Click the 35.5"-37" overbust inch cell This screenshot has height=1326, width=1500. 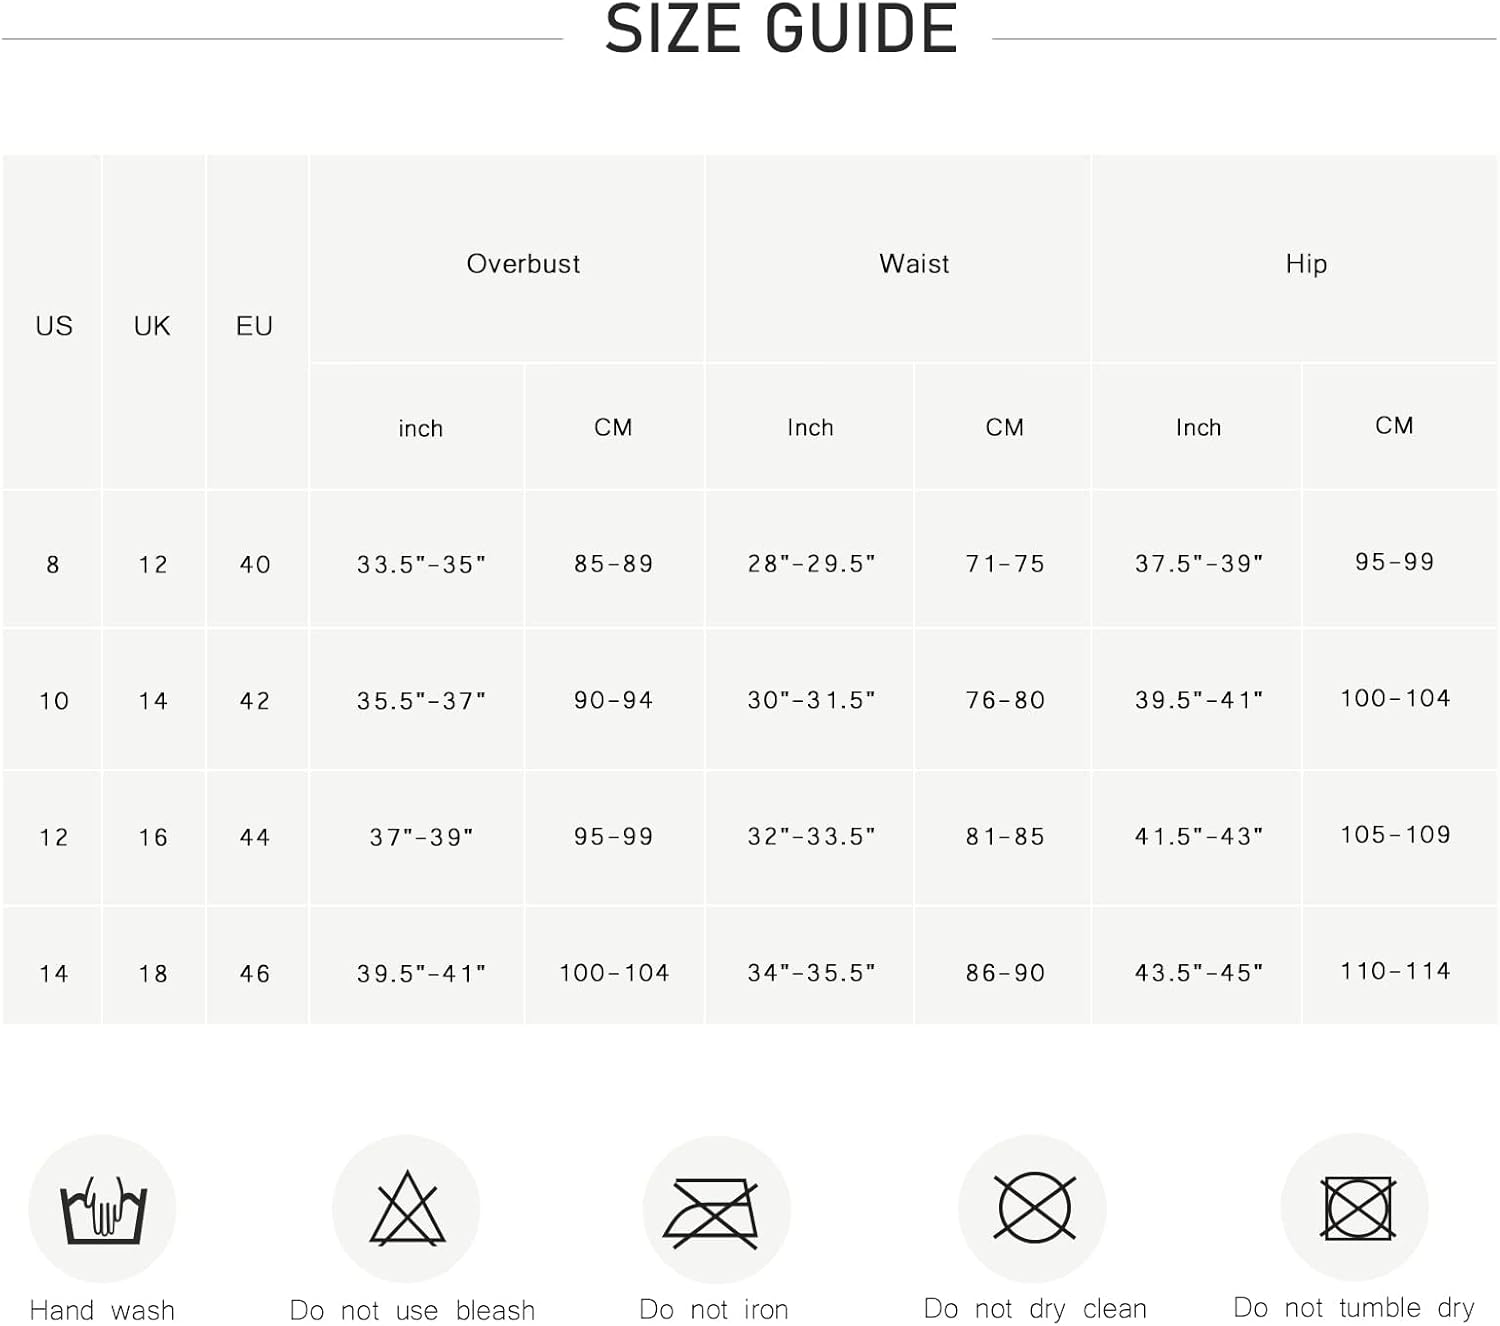[x=421, y=701]
